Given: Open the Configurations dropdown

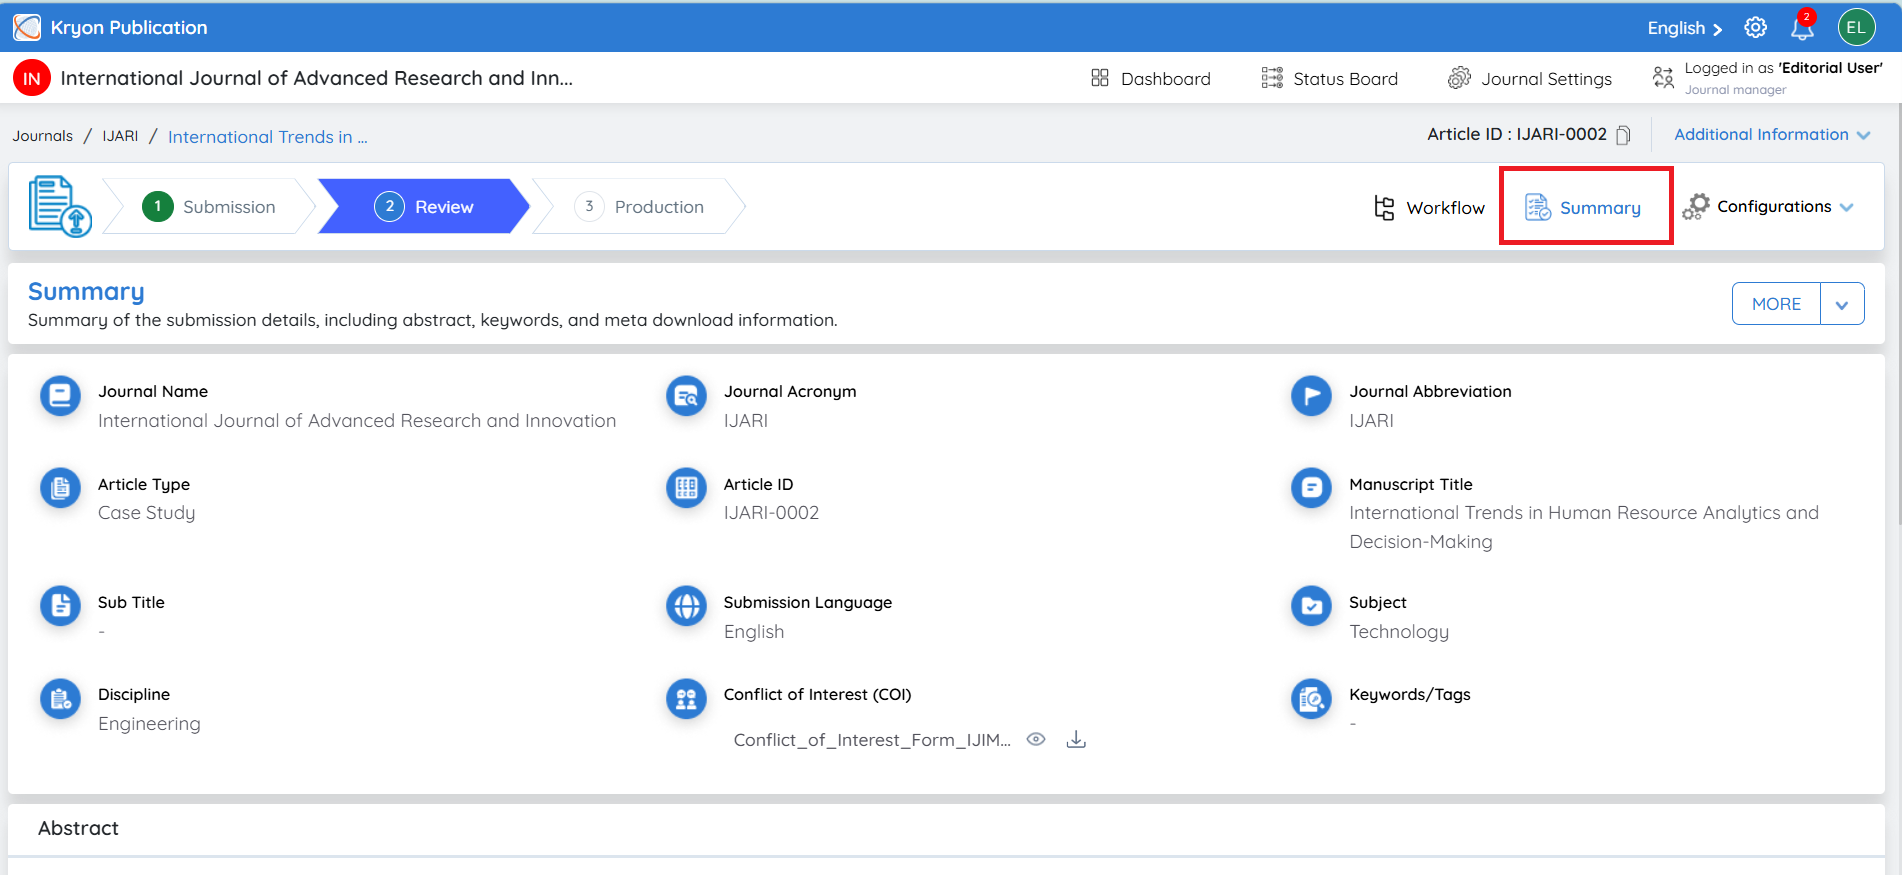Looking at the screenshot, I should [x=1768, y=207].
